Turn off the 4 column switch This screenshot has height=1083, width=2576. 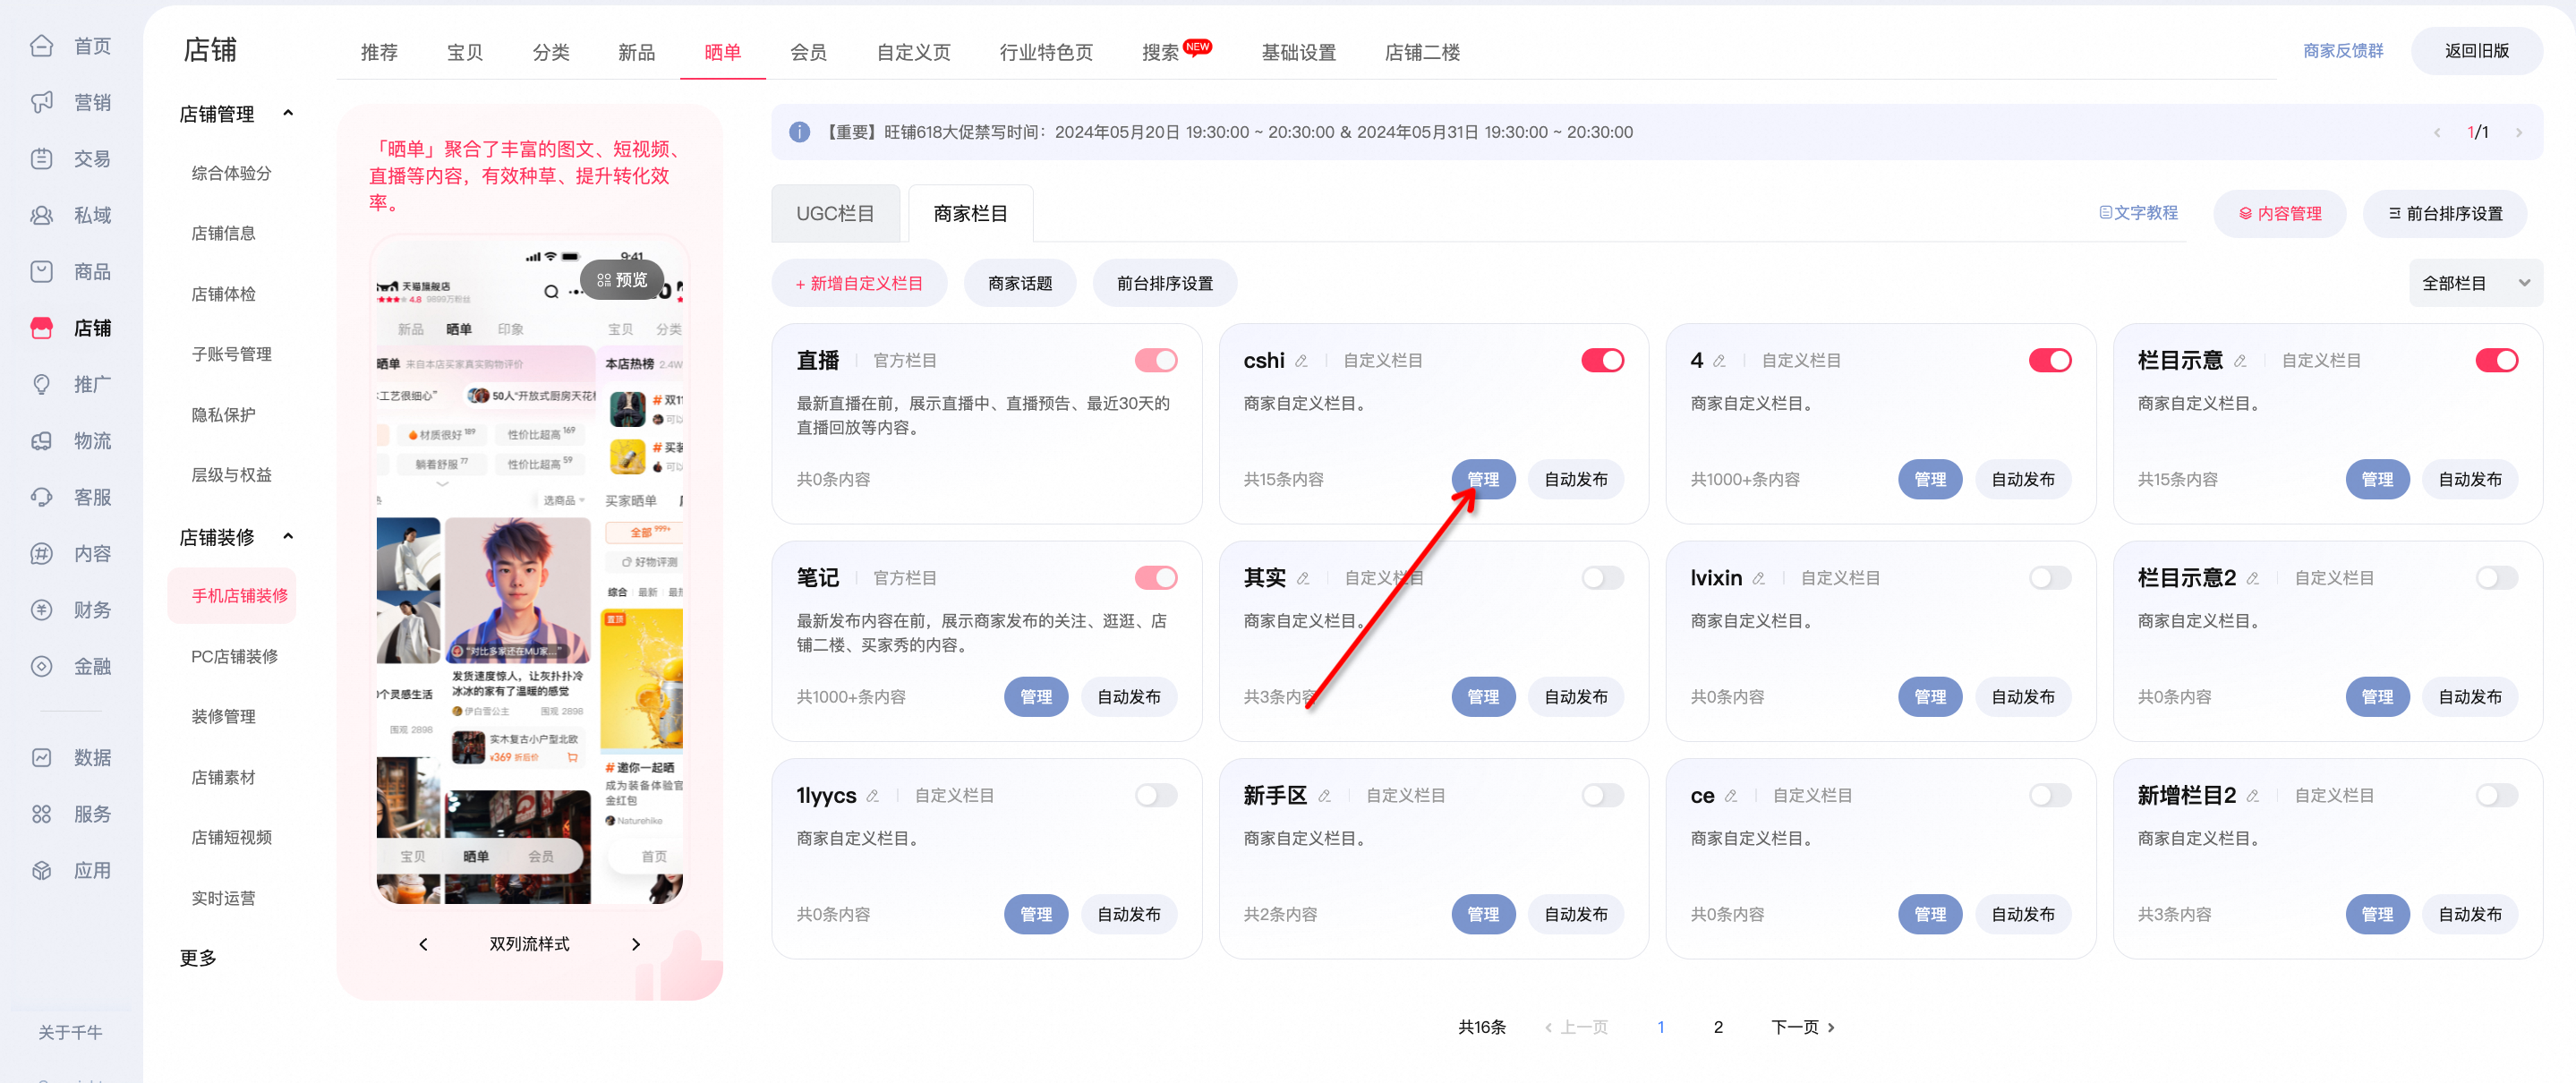(x=2050, y=360)
